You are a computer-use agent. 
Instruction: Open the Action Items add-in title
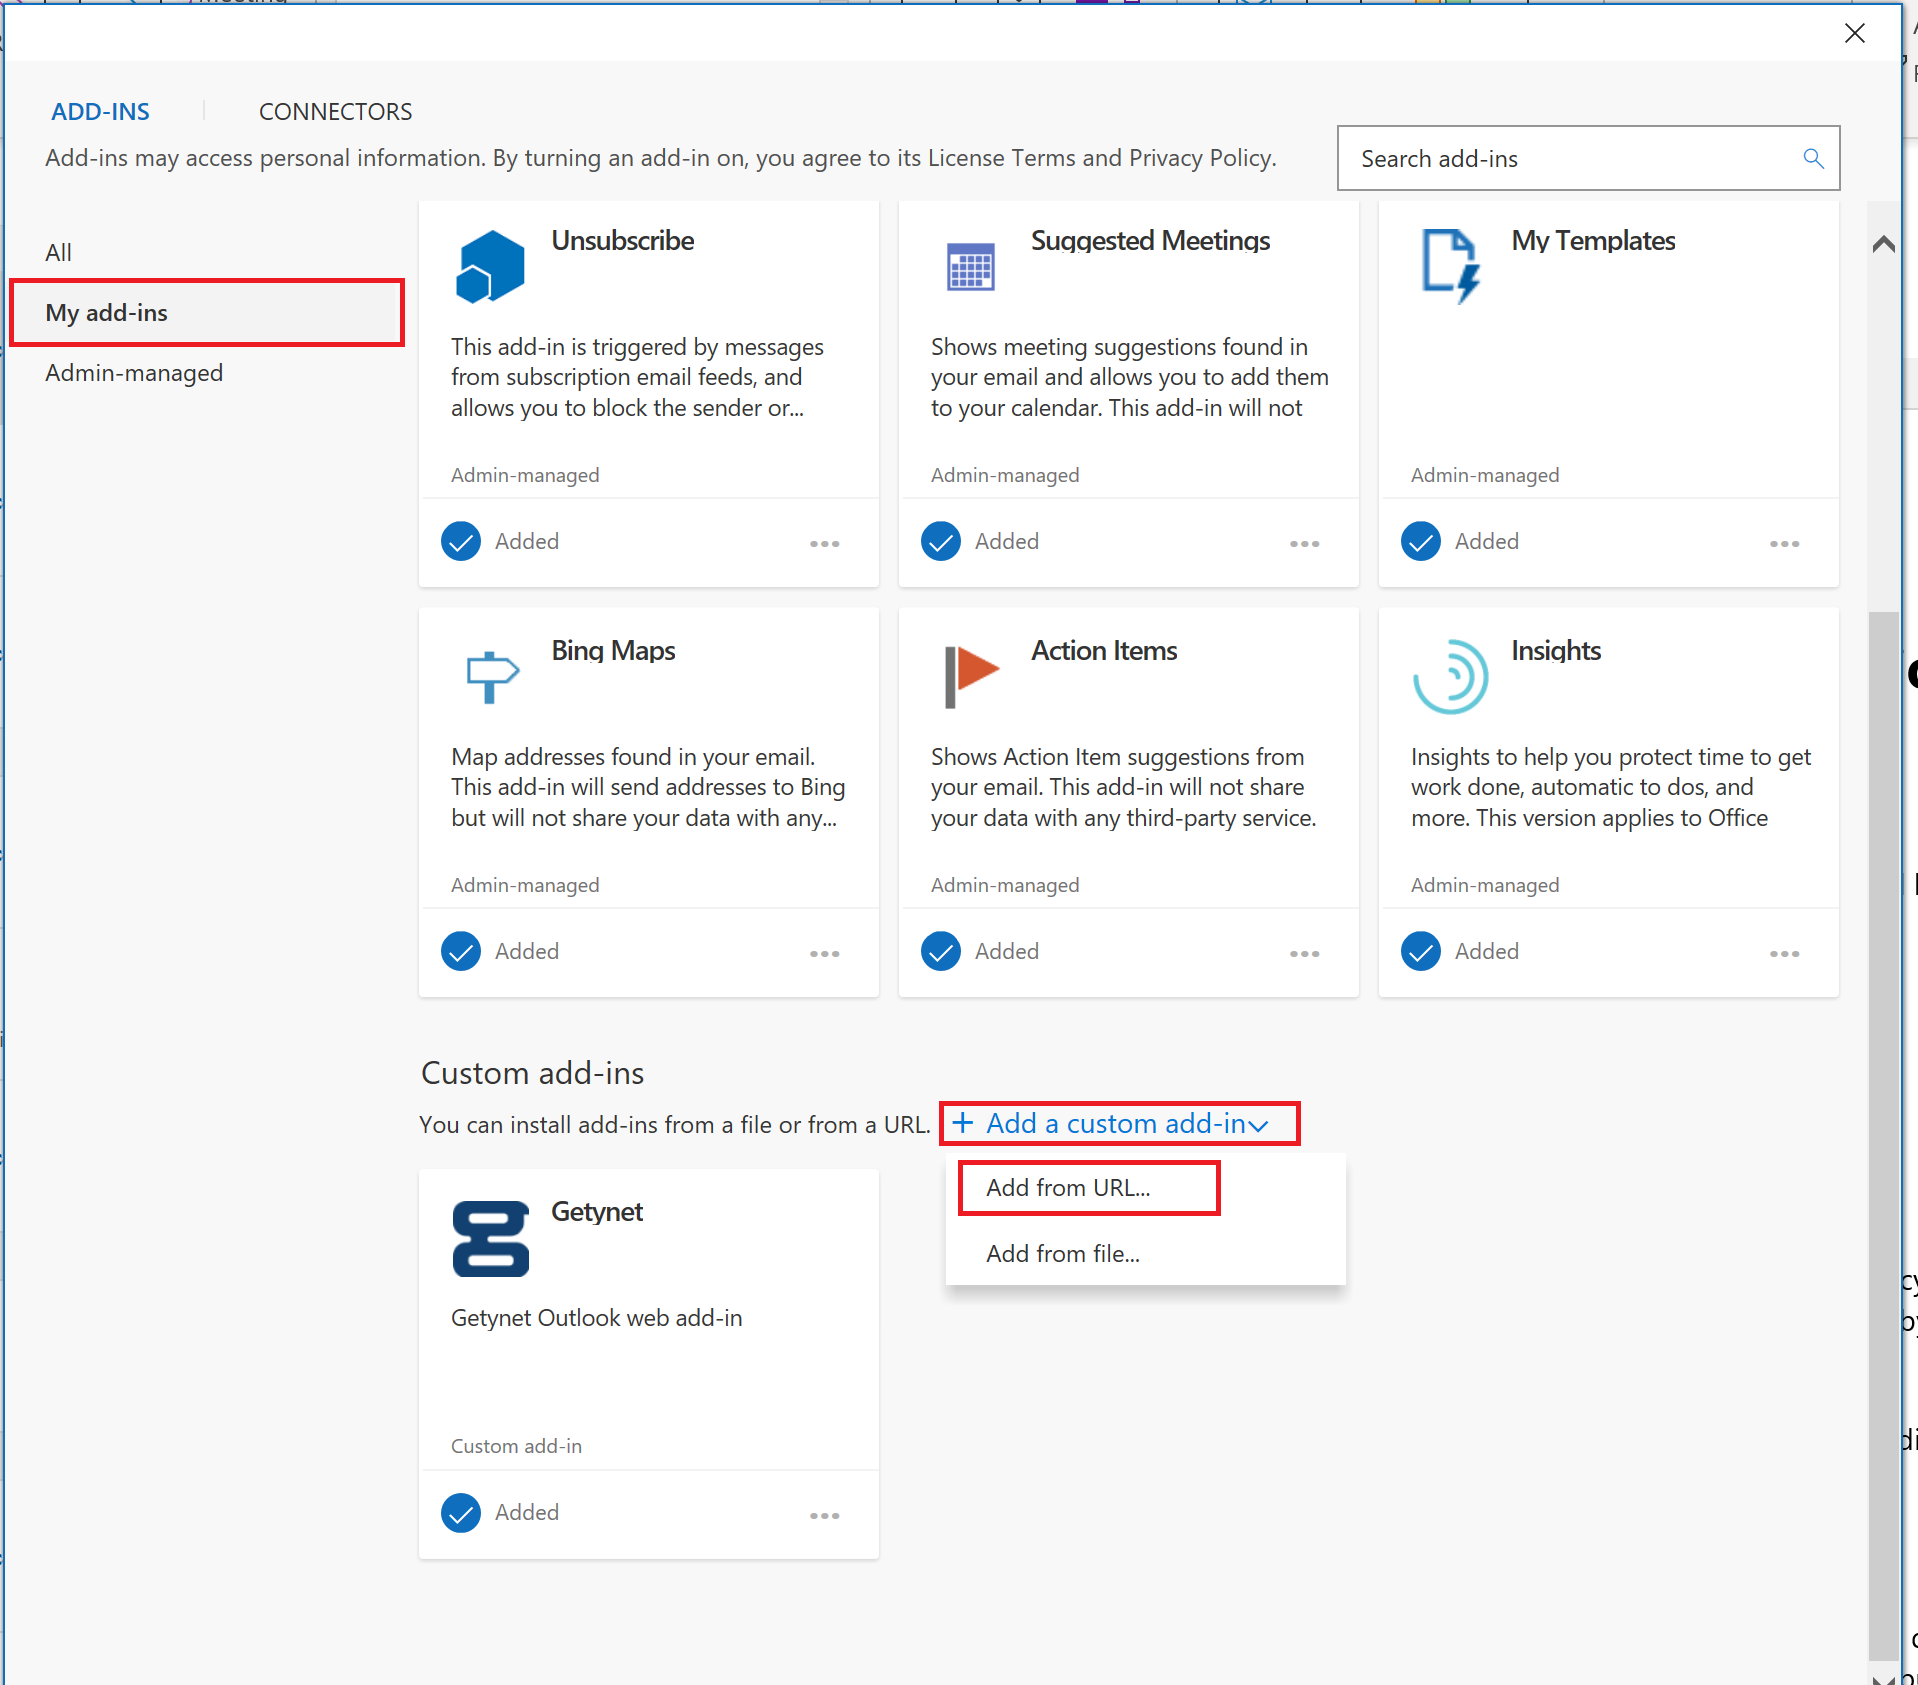coord(1104,651)
